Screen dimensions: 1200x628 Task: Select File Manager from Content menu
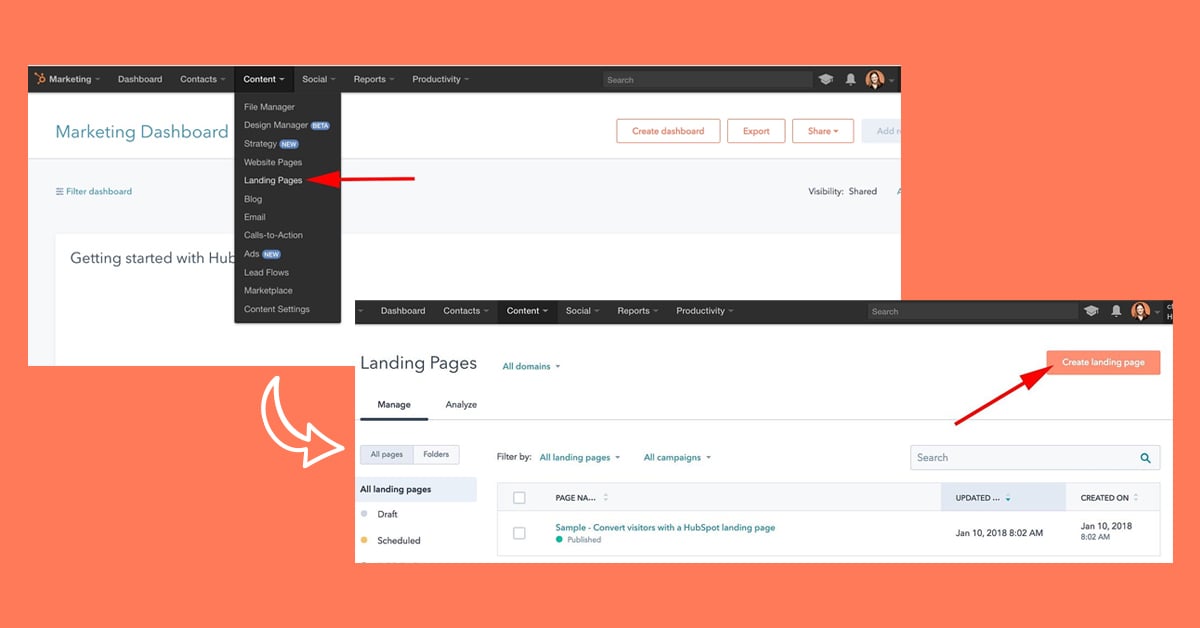(x=269, y=107)
